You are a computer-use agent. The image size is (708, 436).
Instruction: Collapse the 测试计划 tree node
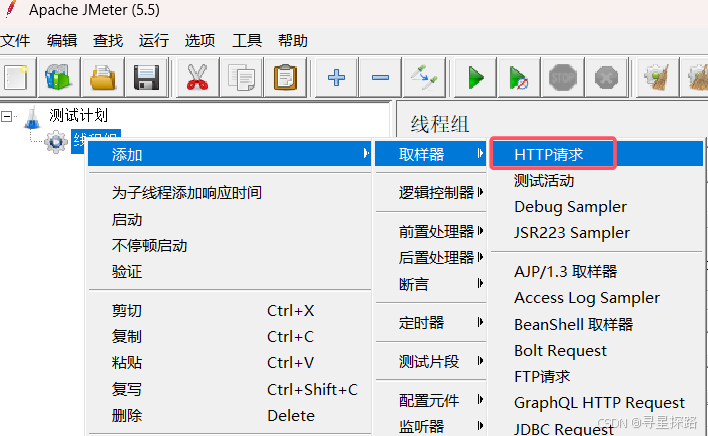(x=6, y=117)
